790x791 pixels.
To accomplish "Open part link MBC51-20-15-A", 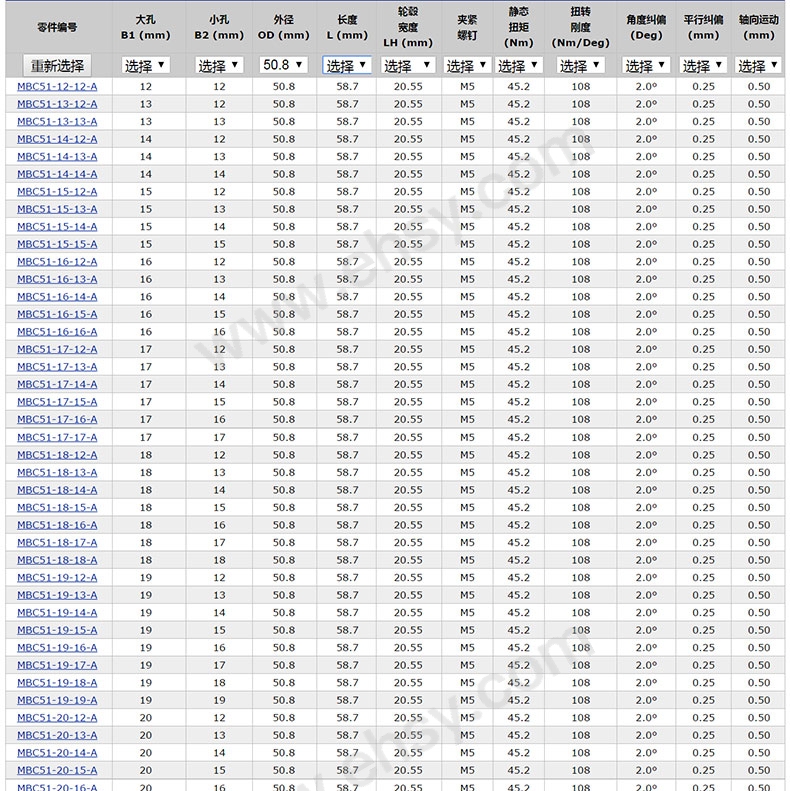I will (57, 770).
